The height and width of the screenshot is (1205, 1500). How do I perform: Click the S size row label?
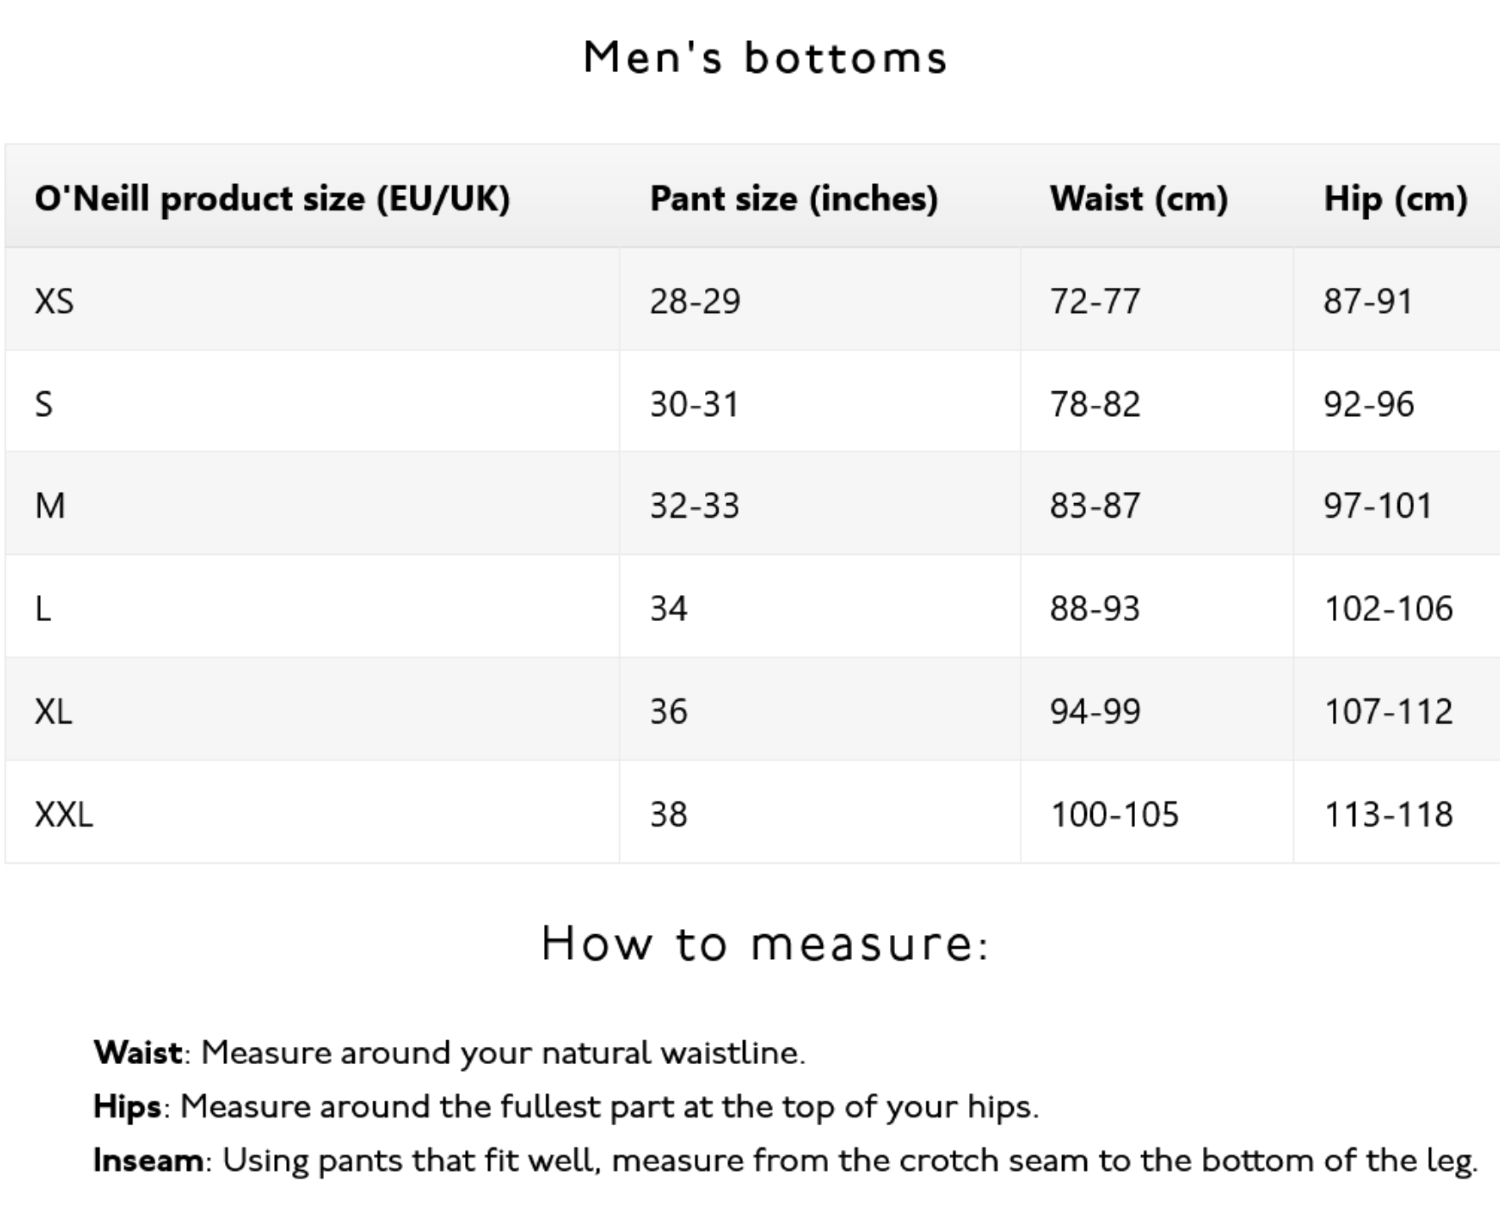43,404
